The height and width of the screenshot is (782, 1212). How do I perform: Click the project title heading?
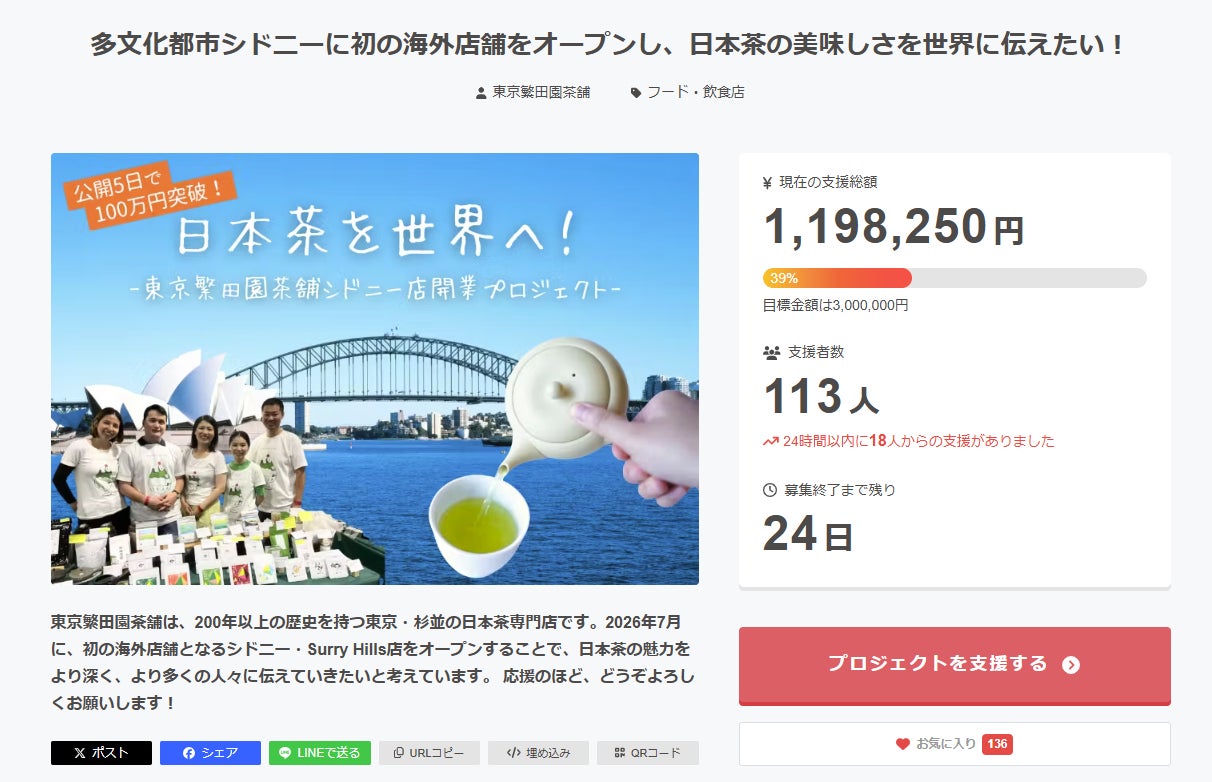[606, 45]
